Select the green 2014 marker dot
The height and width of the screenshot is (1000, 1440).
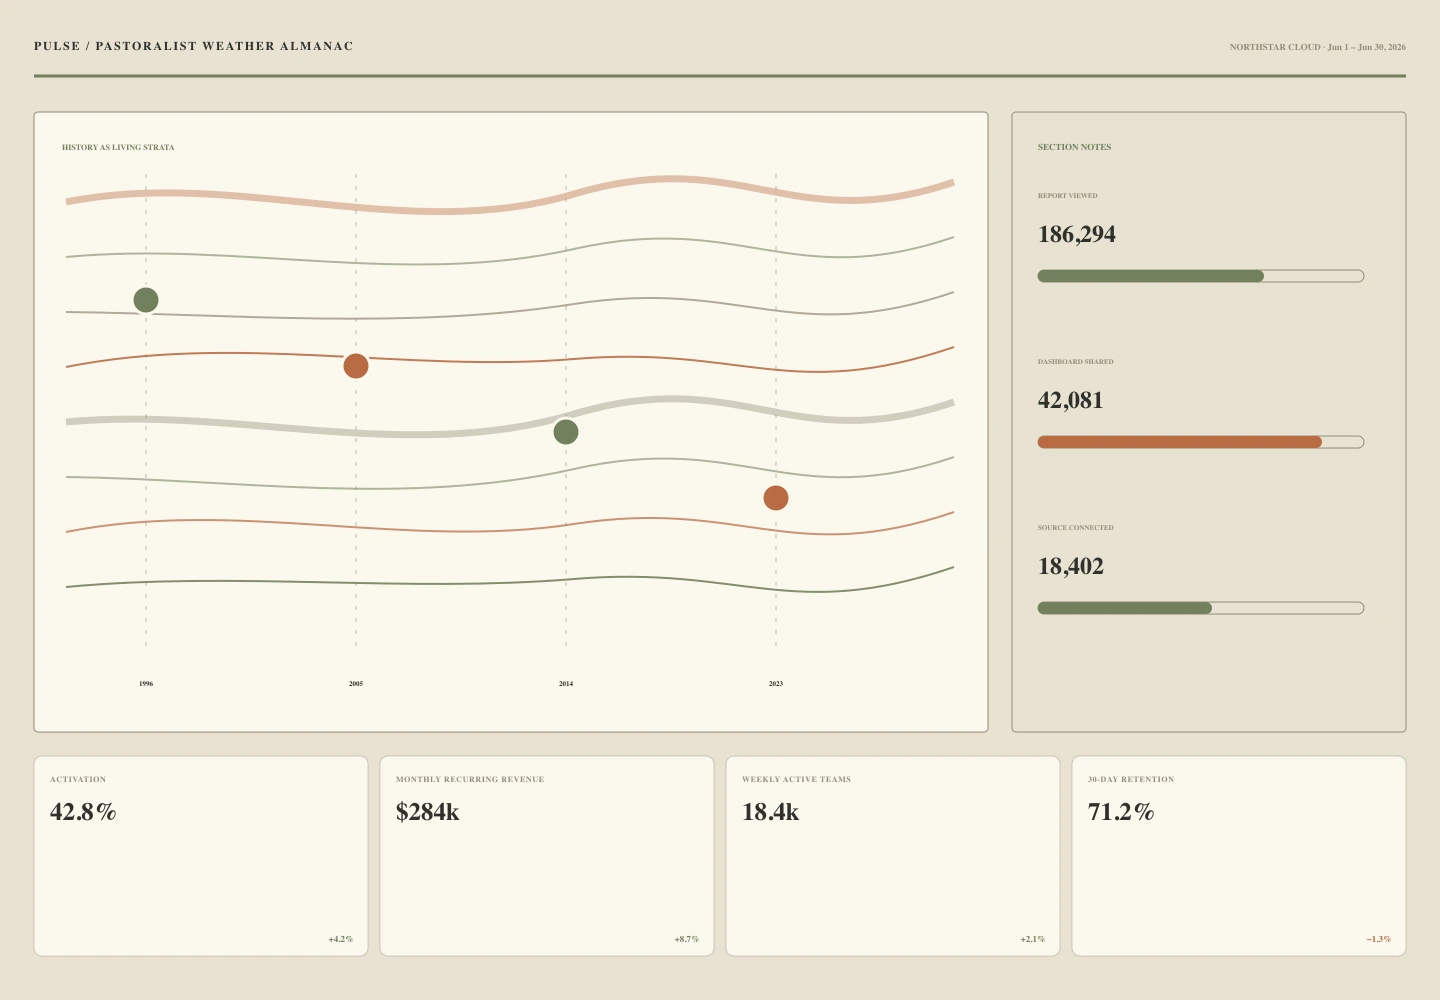(566, 432)
